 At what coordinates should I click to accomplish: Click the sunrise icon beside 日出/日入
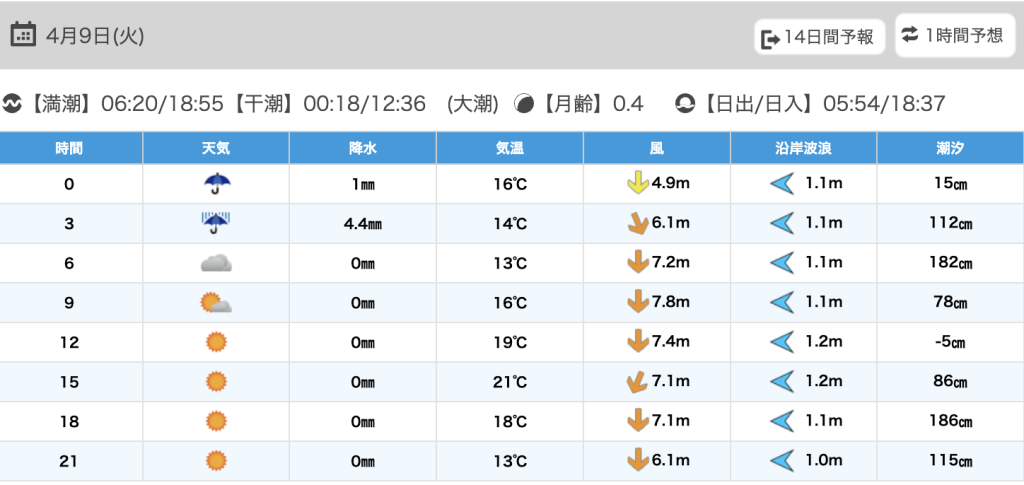pos(685,103)
